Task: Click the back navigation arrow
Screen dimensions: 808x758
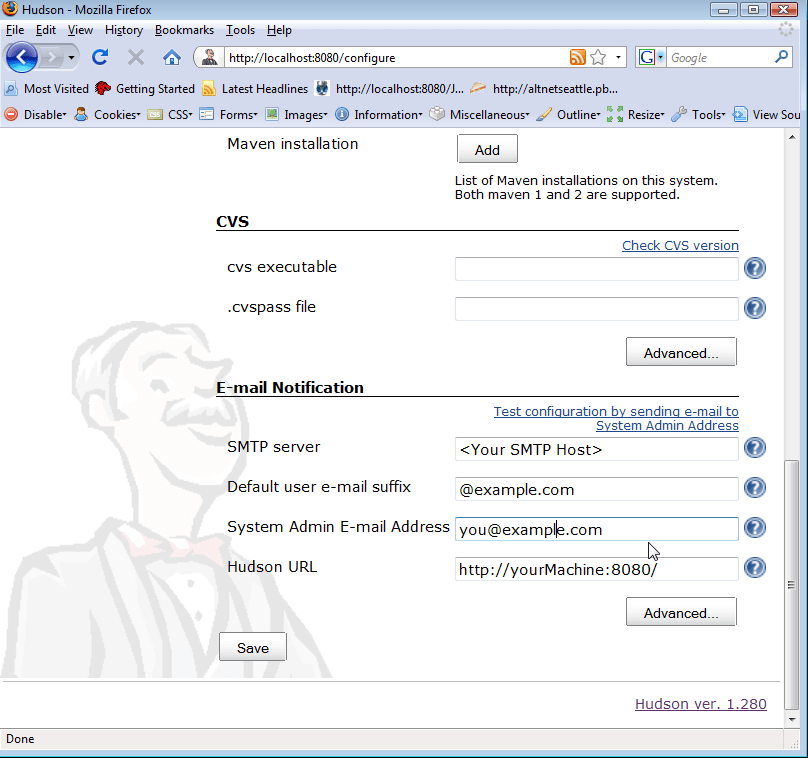Action: tap(21, 57)
